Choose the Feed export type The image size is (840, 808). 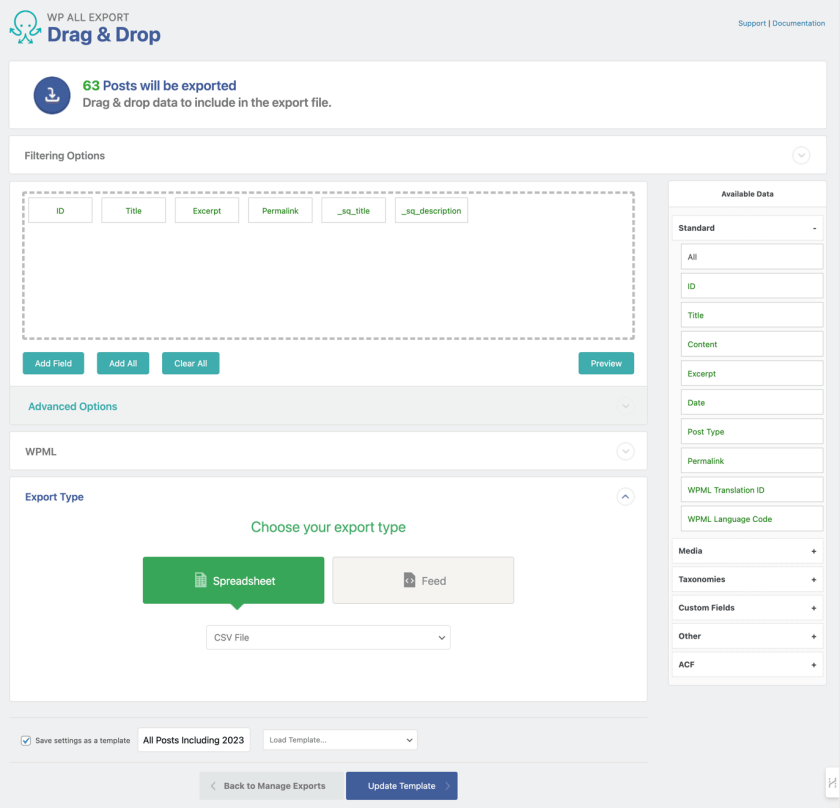tap(423, 580)
